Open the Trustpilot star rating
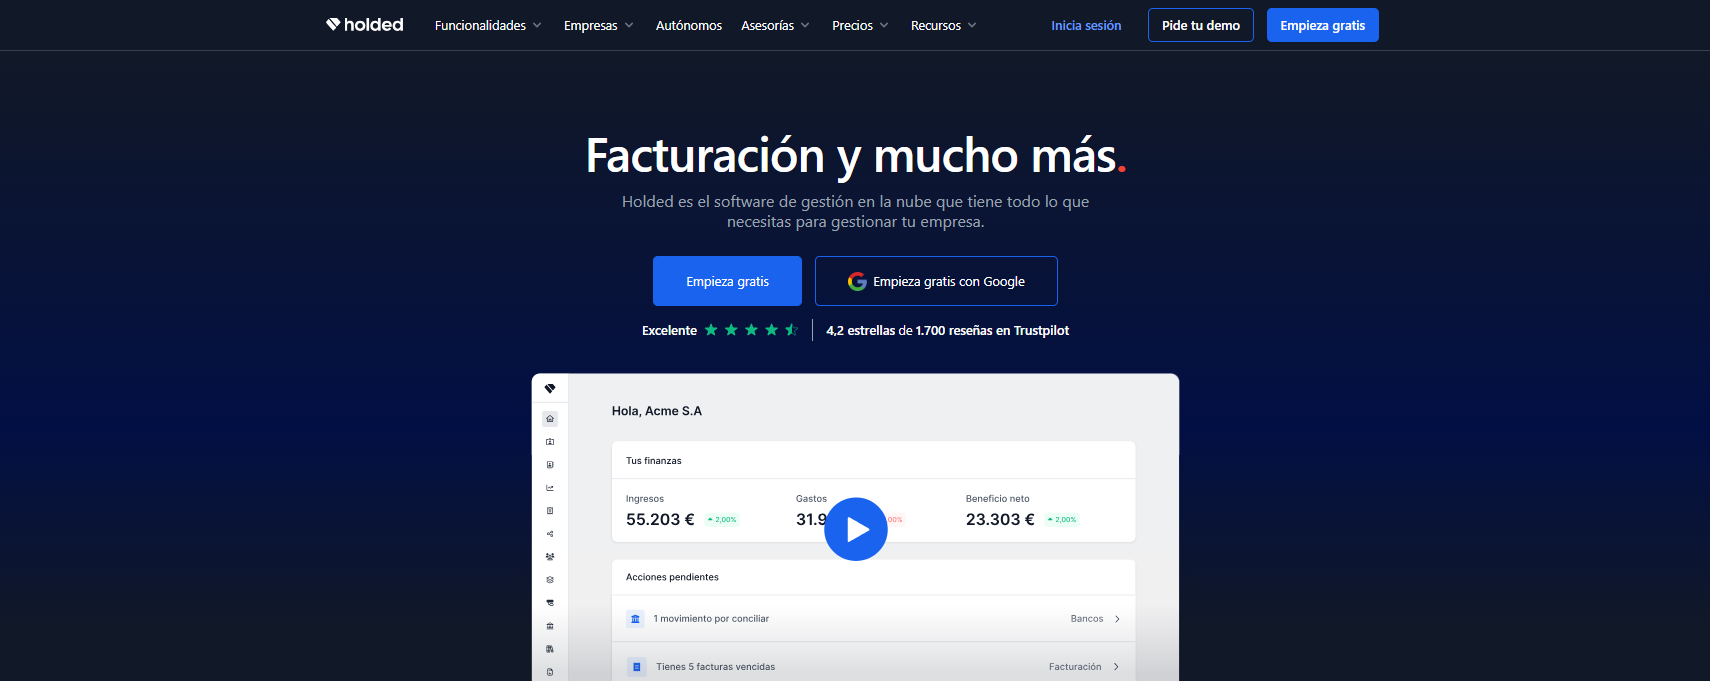 pos(751,330)
